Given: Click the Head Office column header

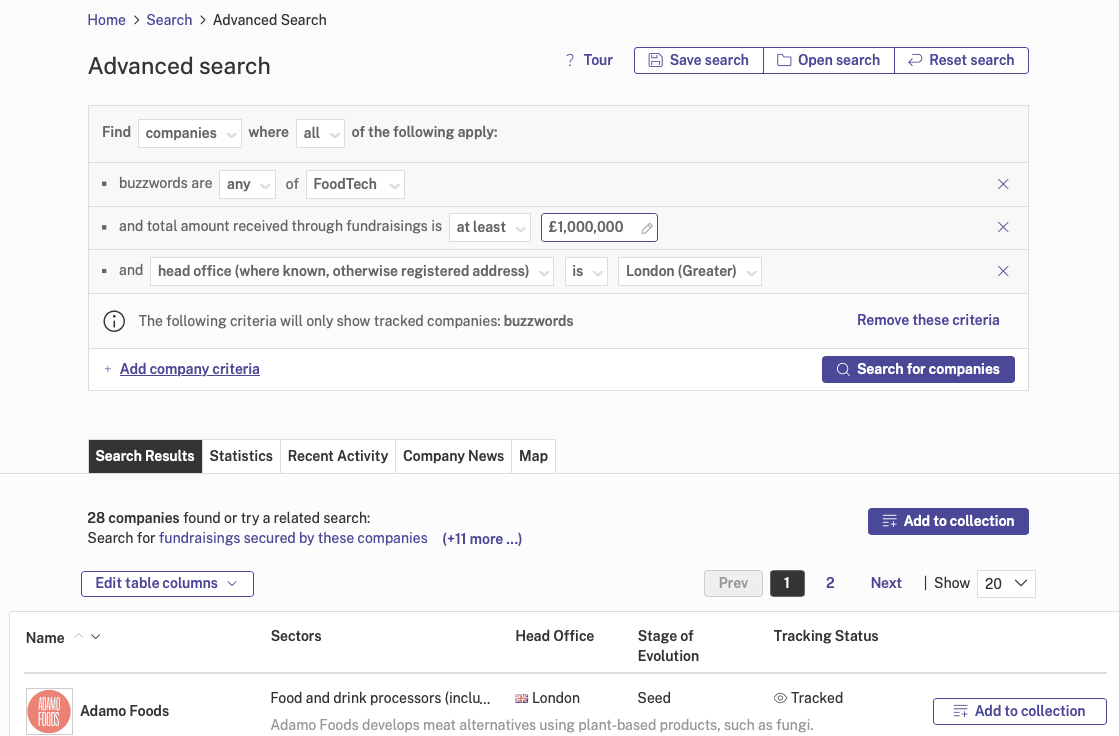Looking at the screenshot, I should 555,636.
